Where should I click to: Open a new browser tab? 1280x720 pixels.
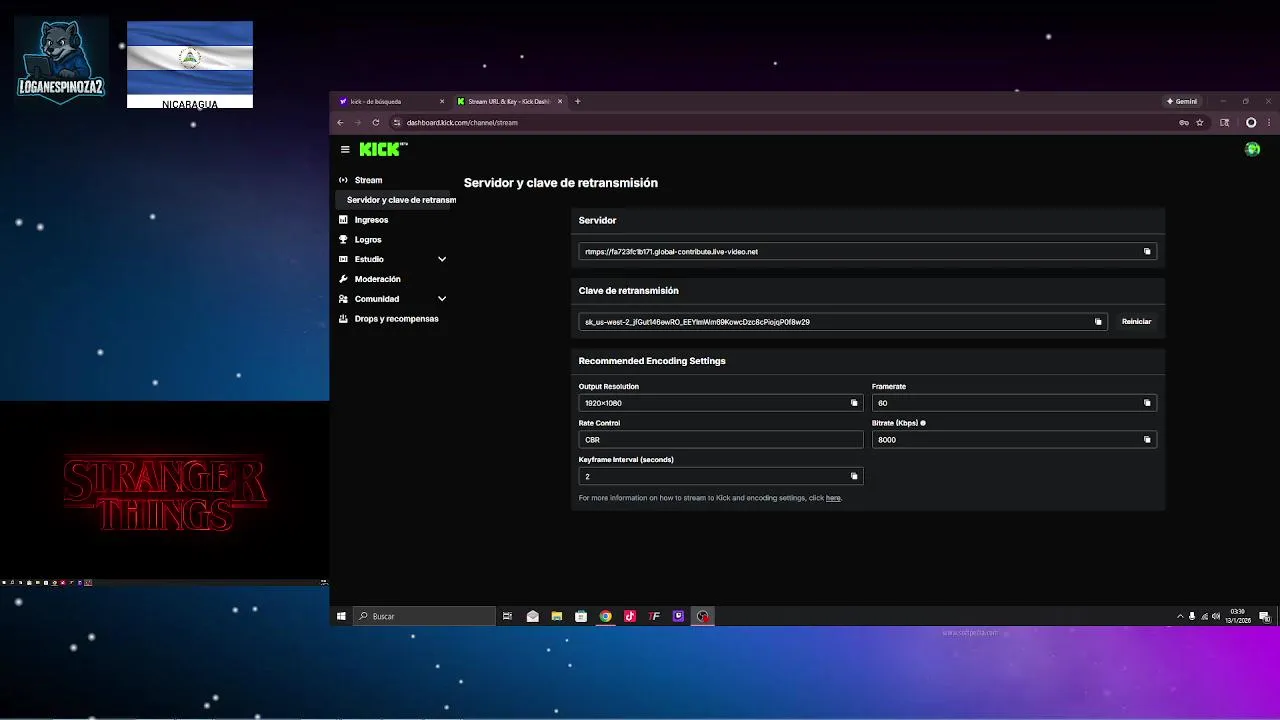click(x=577, y=101)
